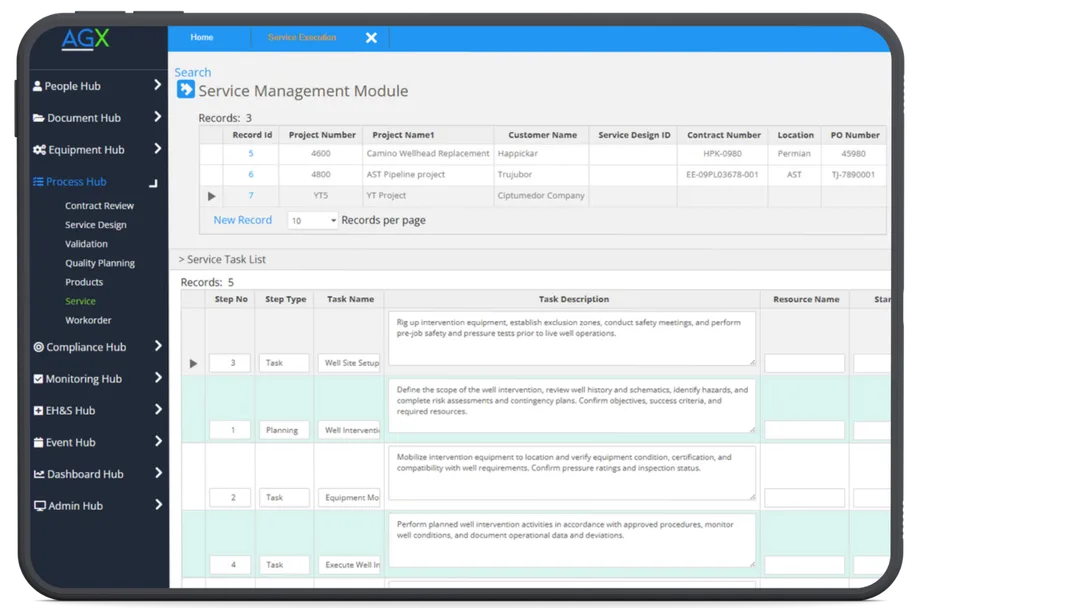The width and height of the screenshot is (1080, 608).
Task: Click the Equipment Mo task name field
Action: pos(349,497)
